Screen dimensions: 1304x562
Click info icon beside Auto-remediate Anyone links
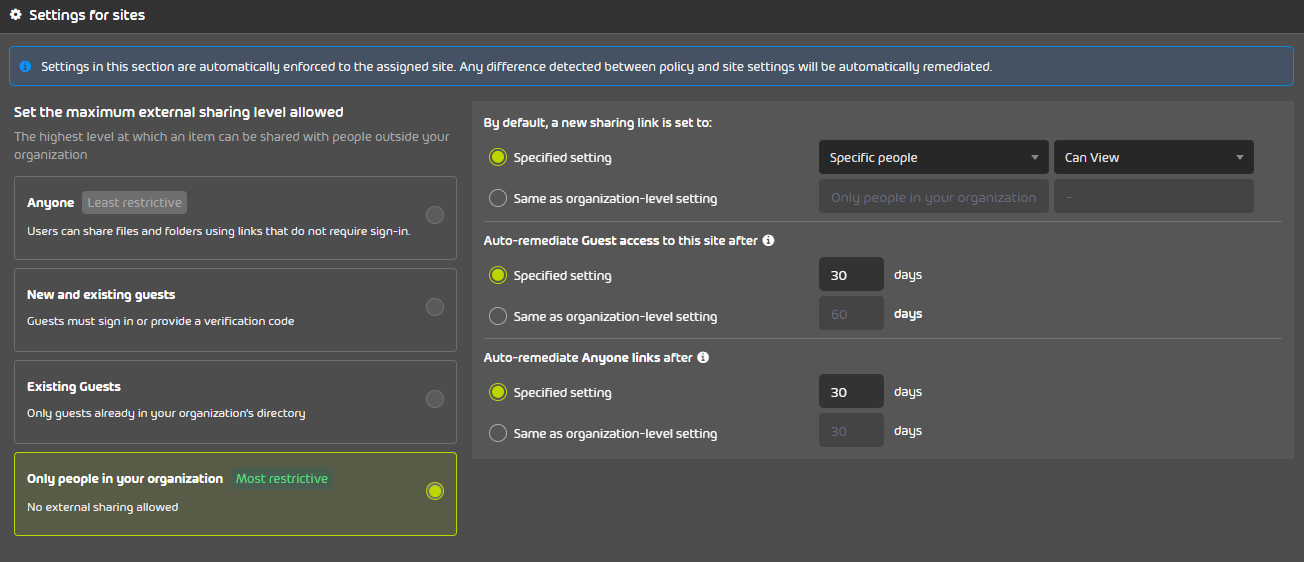click(703, 357)
